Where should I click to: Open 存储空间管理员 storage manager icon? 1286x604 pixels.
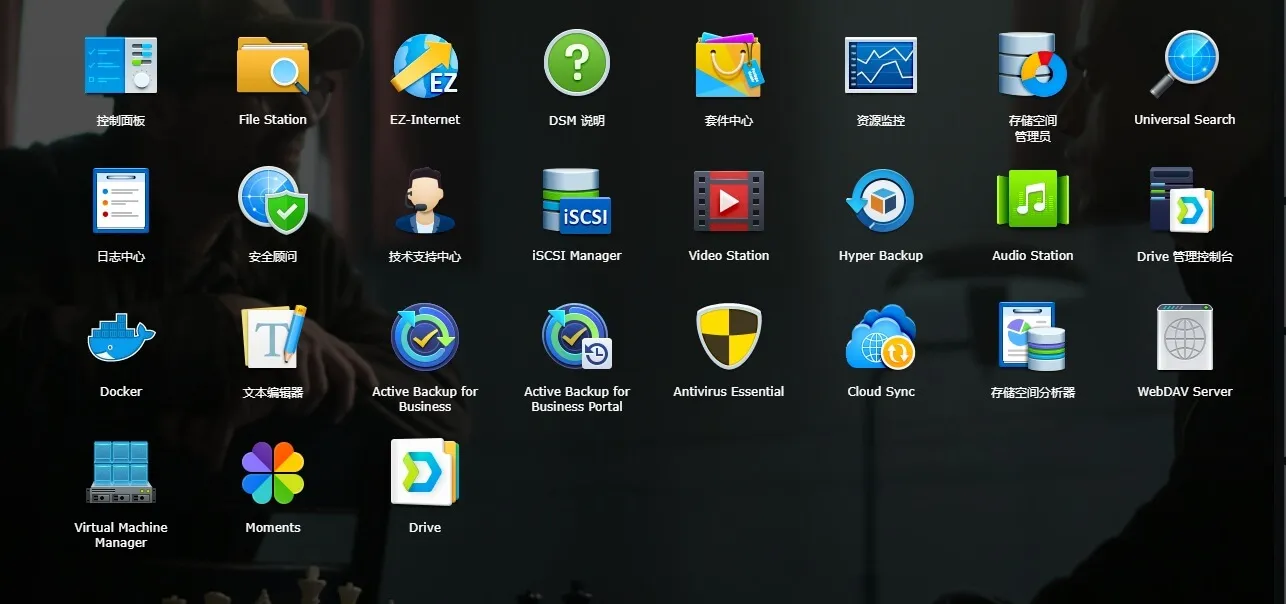tap(1033, 65)
